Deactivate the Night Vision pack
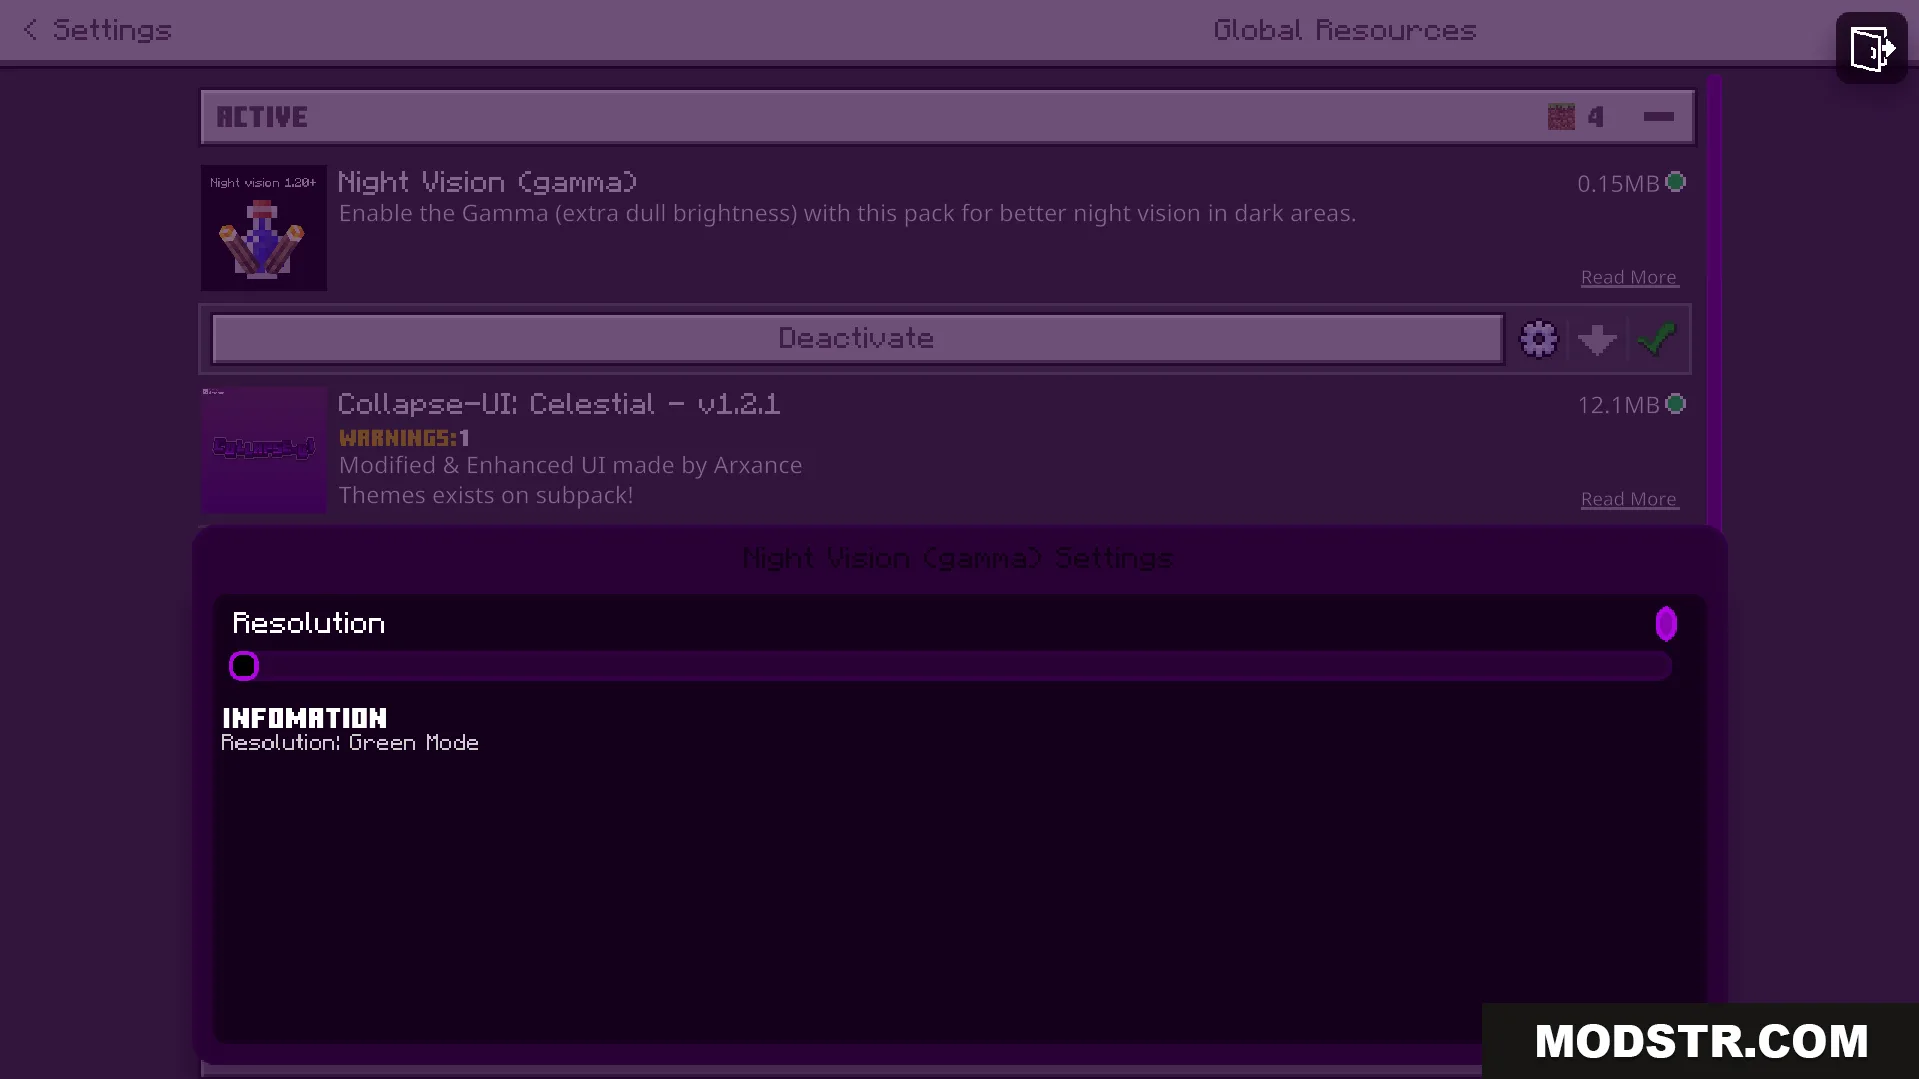This screenshot has width=1919, height=1079. pyautogui.click(x=857, y=339)
